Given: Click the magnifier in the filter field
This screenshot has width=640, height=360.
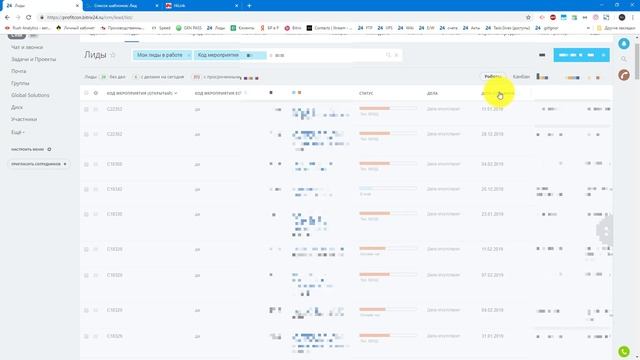Looking at the screenshot, I should click(x=388, y=55).
